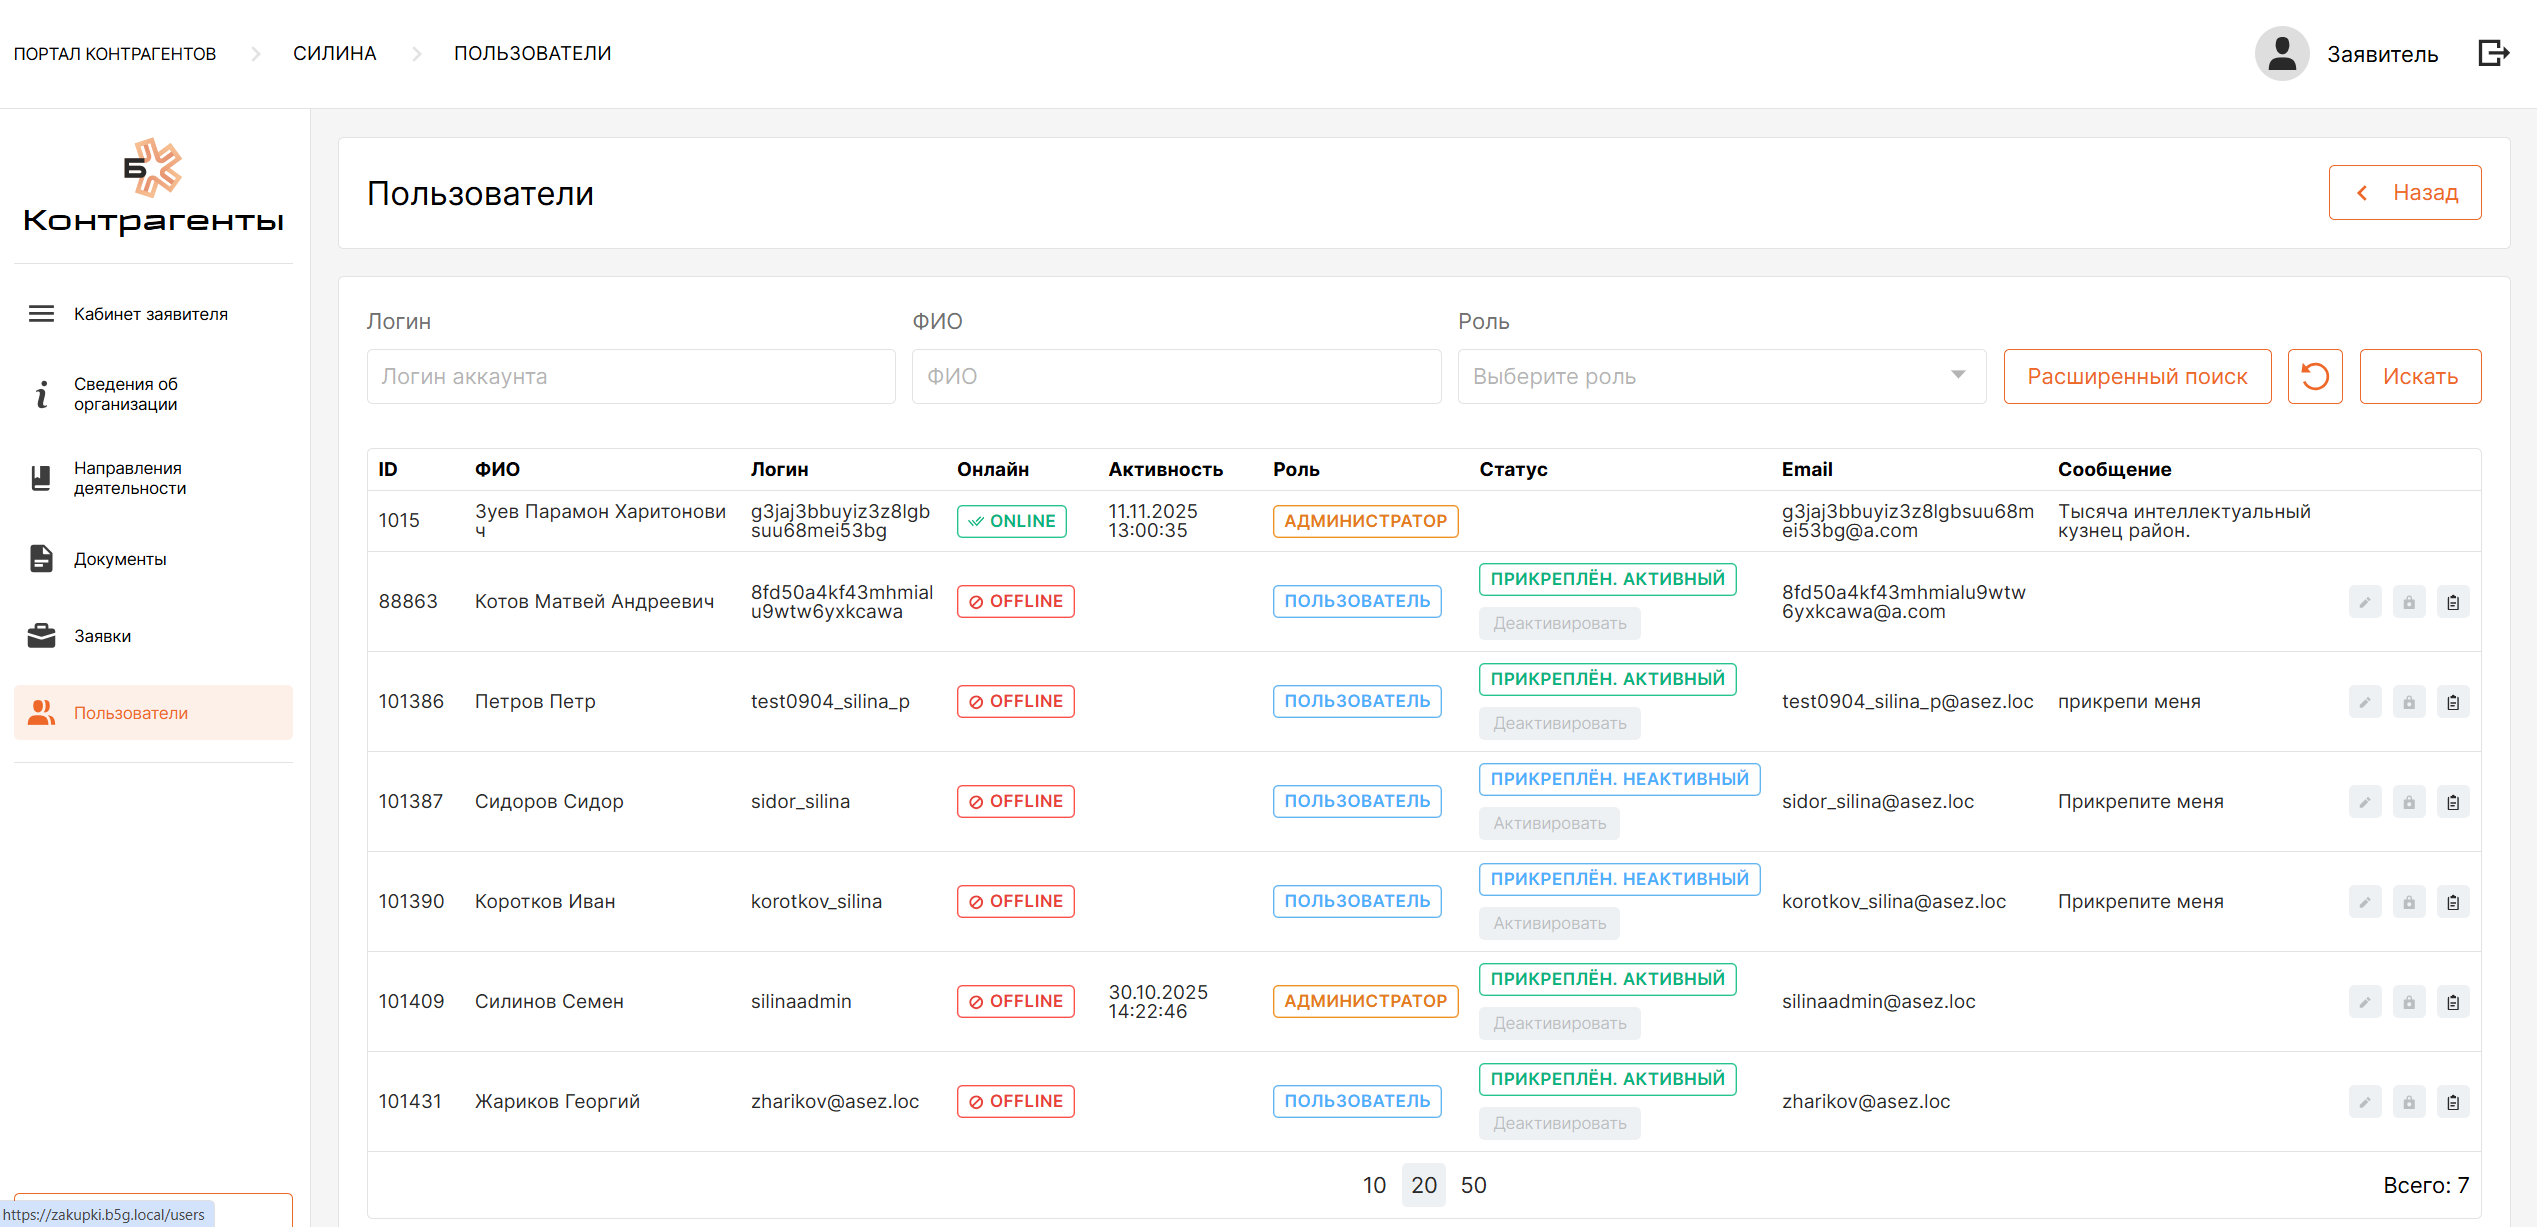Click pencil edit icon for Силинов Семен
Image resolution: width=2537 pixels, height=1227 pixels.
point(2364,1002)
